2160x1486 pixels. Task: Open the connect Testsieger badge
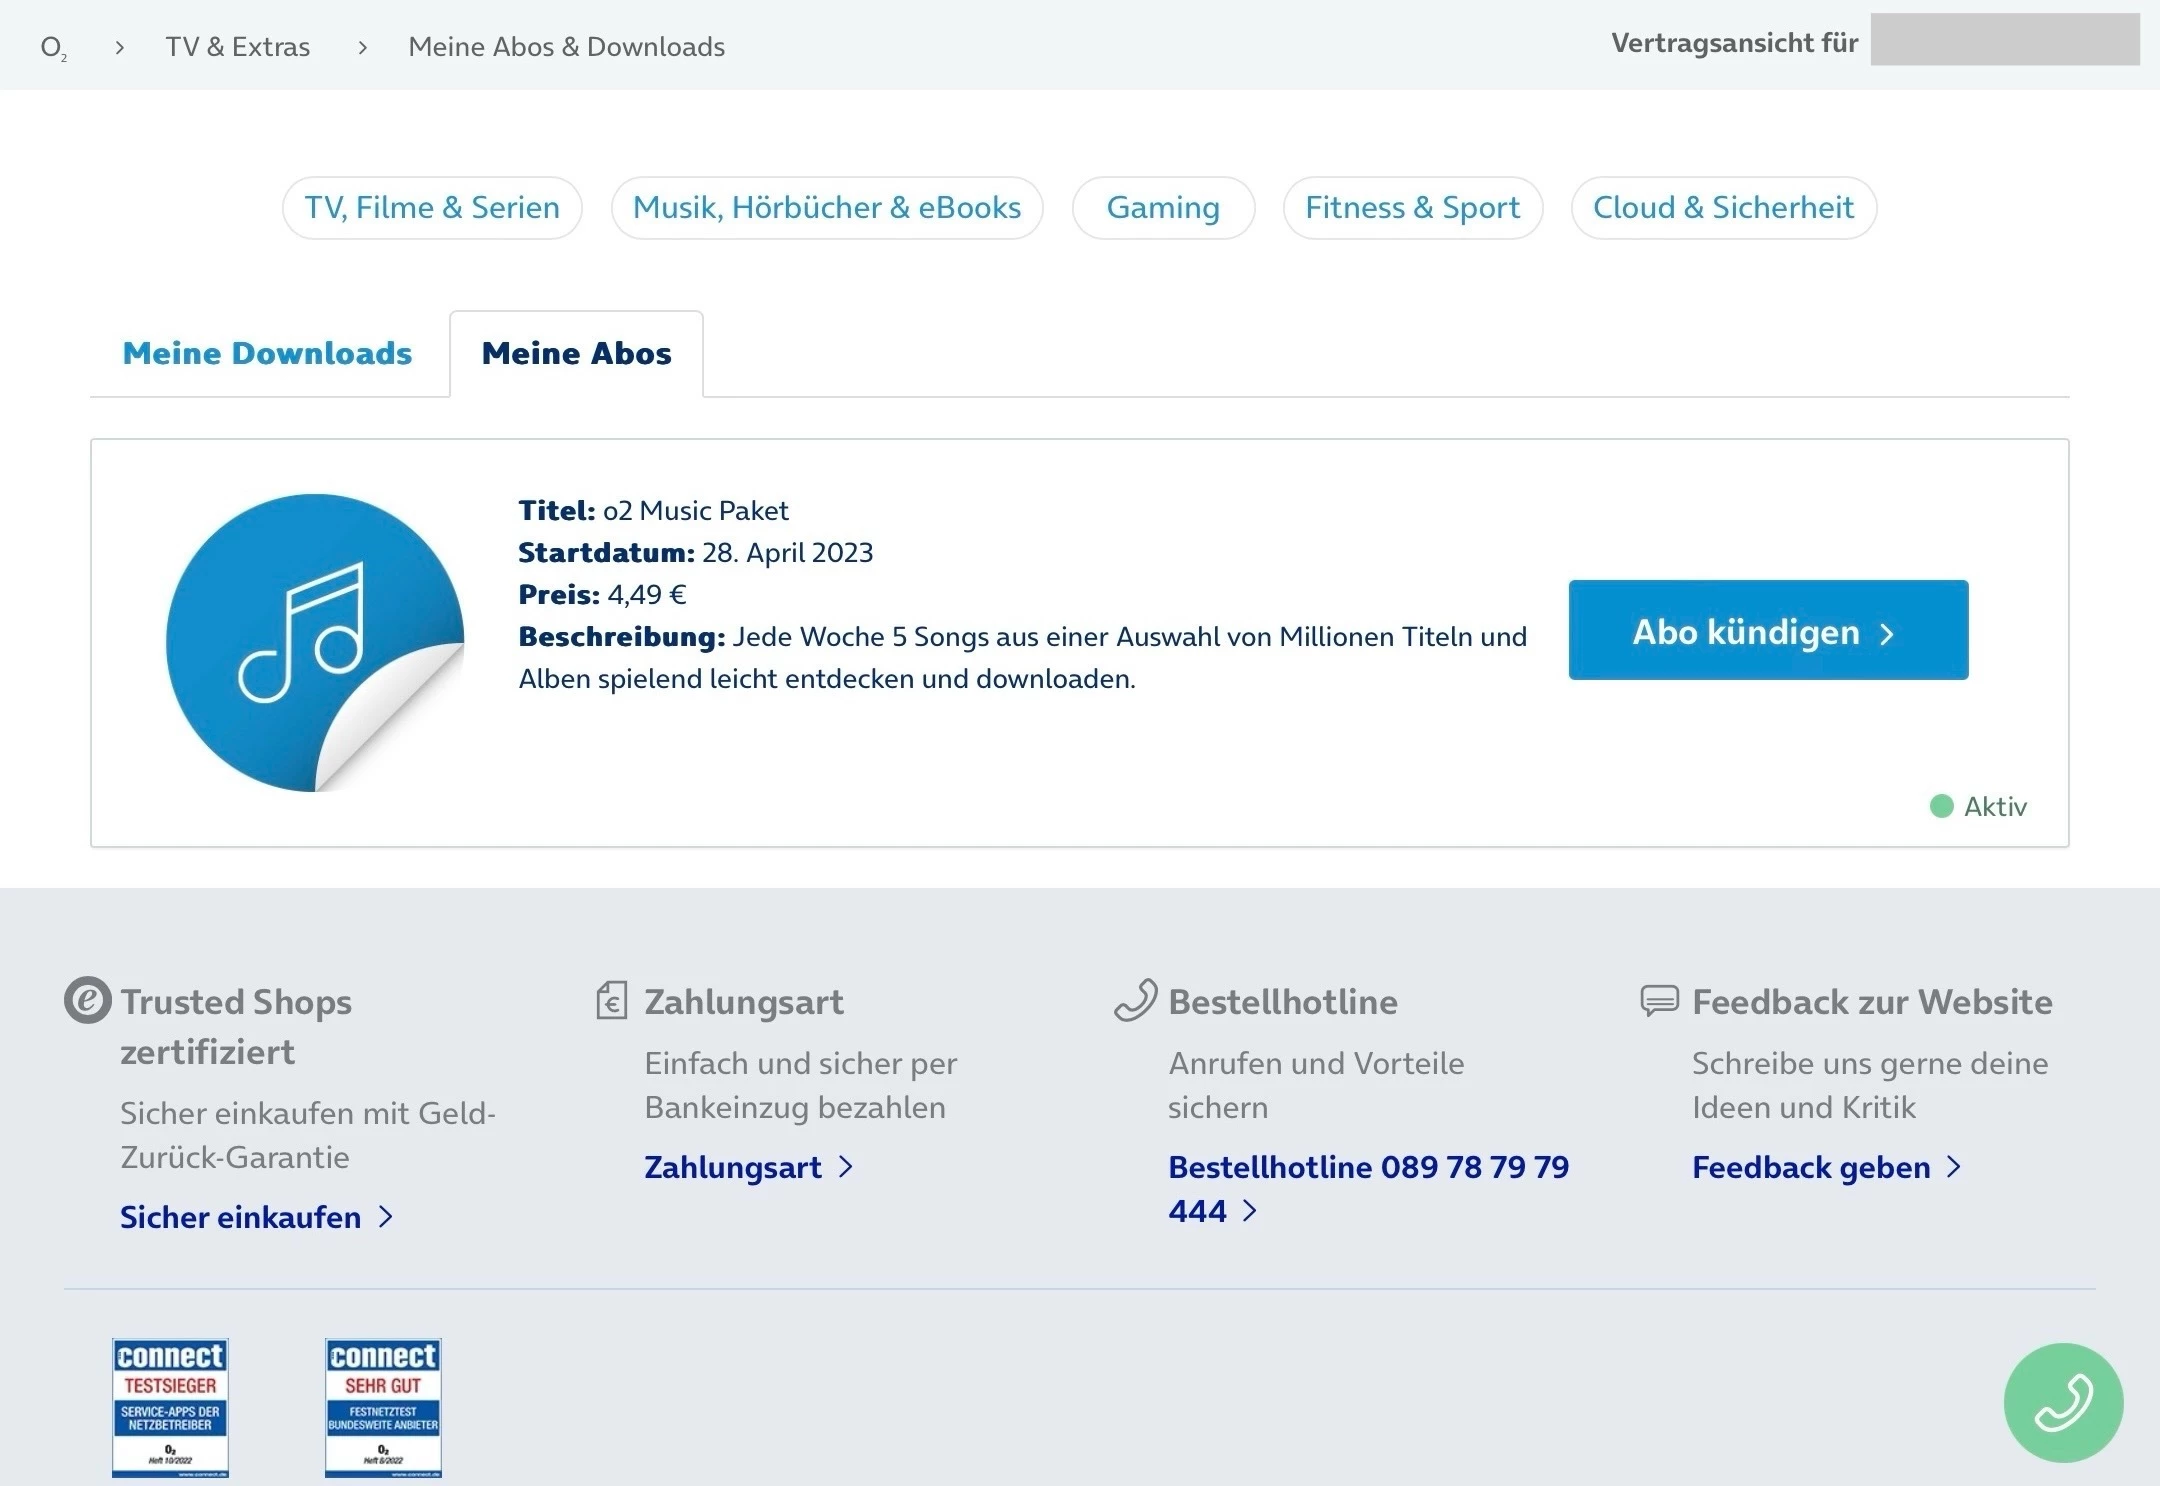click(170, 1407)
